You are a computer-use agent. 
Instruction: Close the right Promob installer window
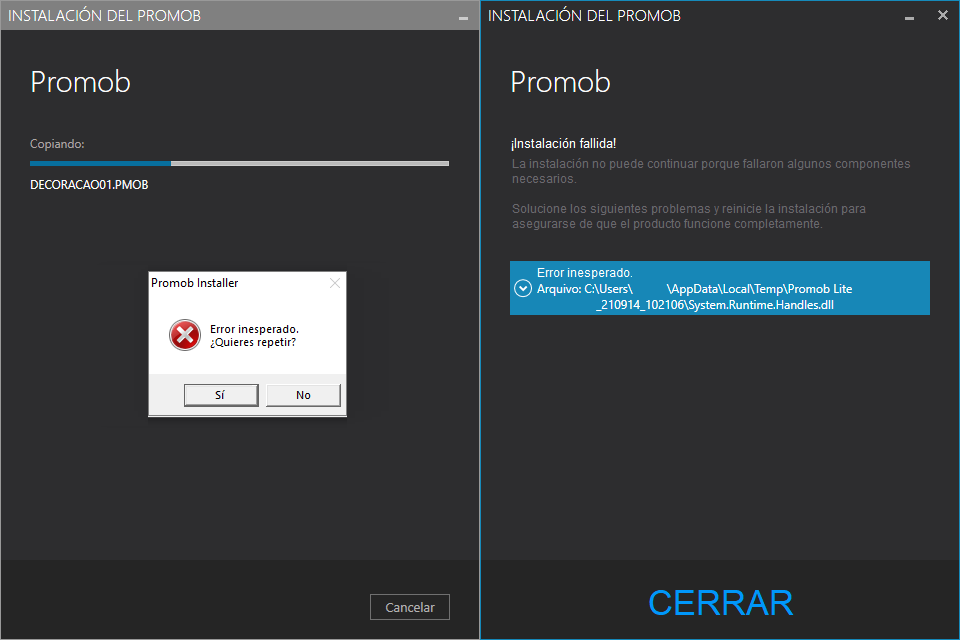pos(943,15)
